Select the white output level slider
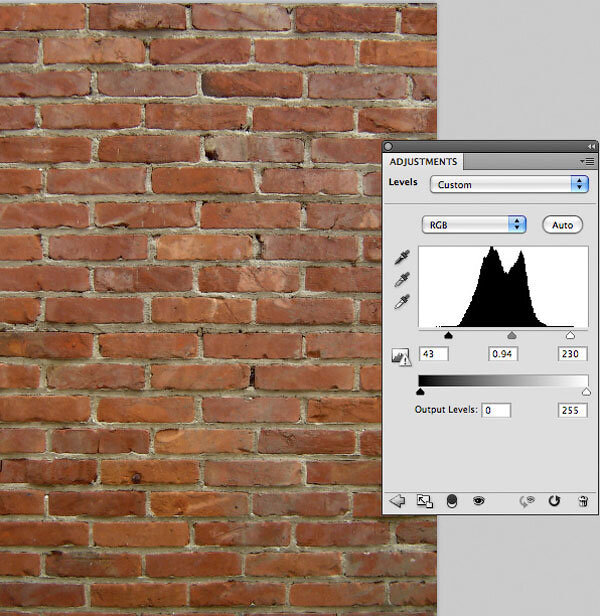Viewport: 600px width, 616px height. pyautogui.click(x=586, y=391)
